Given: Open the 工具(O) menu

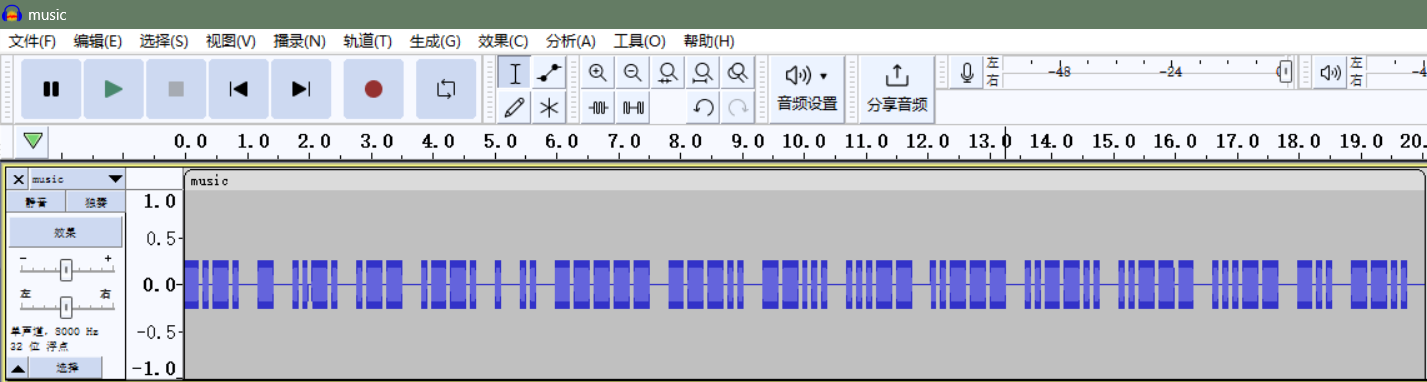Looking at the screenshot, I should tap(639, 41).
